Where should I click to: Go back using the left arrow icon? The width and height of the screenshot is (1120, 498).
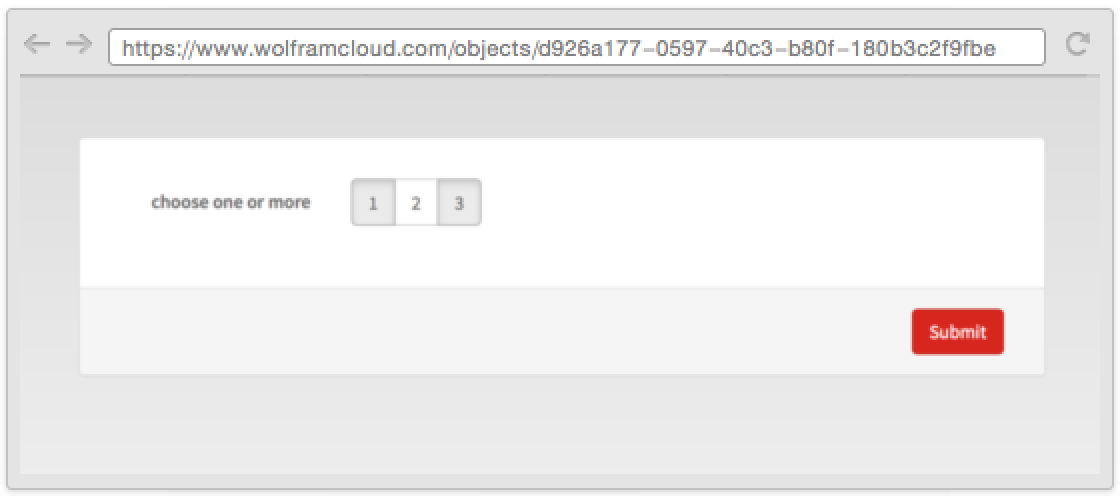coord(36,45)
